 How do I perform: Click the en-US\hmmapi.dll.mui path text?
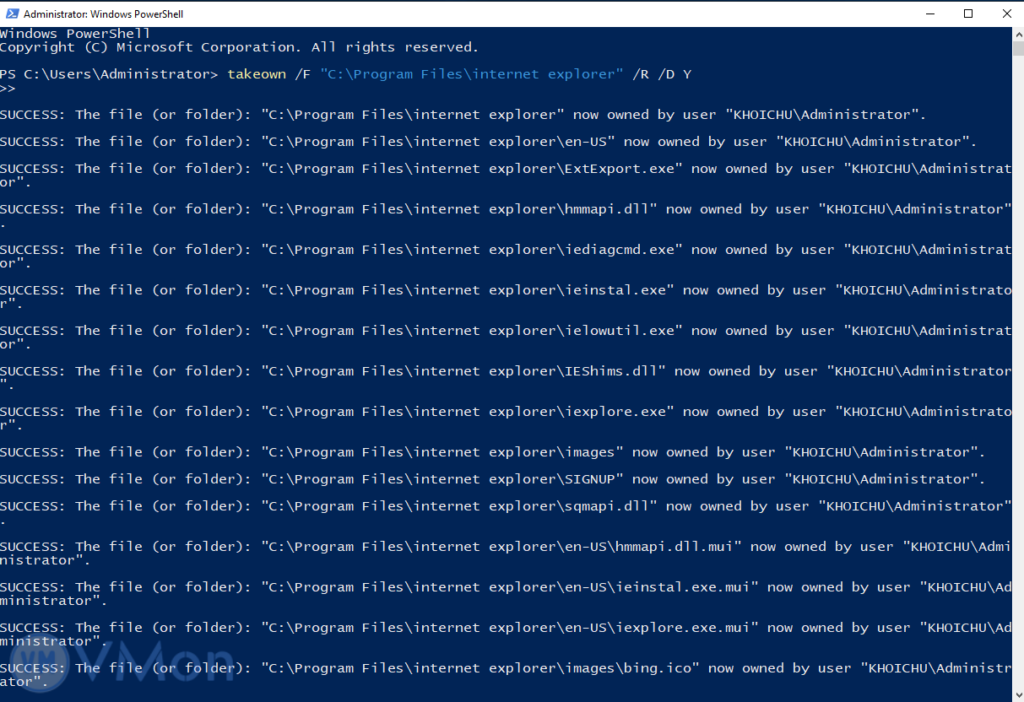tap(650, 547)
